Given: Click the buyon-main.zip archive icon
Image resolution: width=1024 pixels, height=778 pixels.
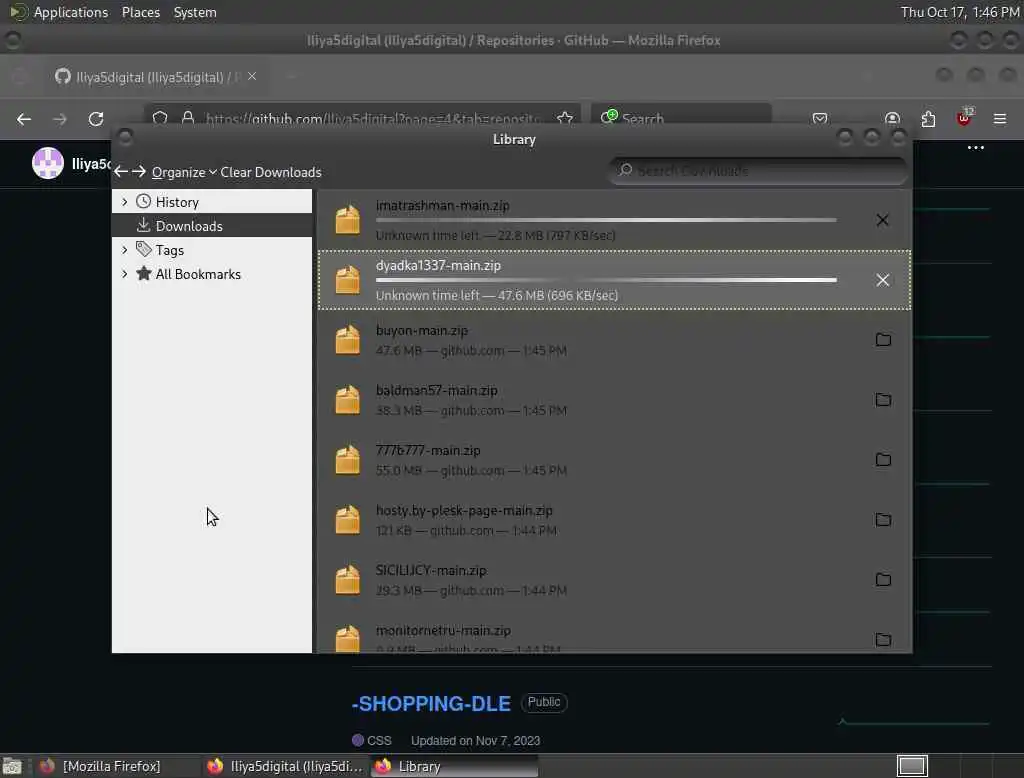Looking at the screenshot, I should coord(347,340).
